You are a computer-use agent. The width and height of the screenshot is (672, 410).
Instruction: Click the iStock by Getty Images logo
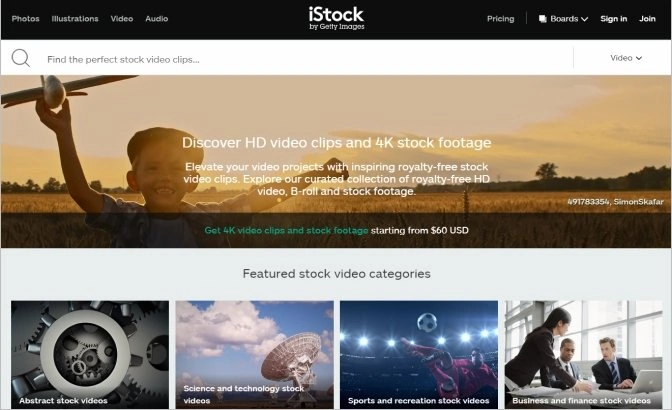click(x=336, y=18)
